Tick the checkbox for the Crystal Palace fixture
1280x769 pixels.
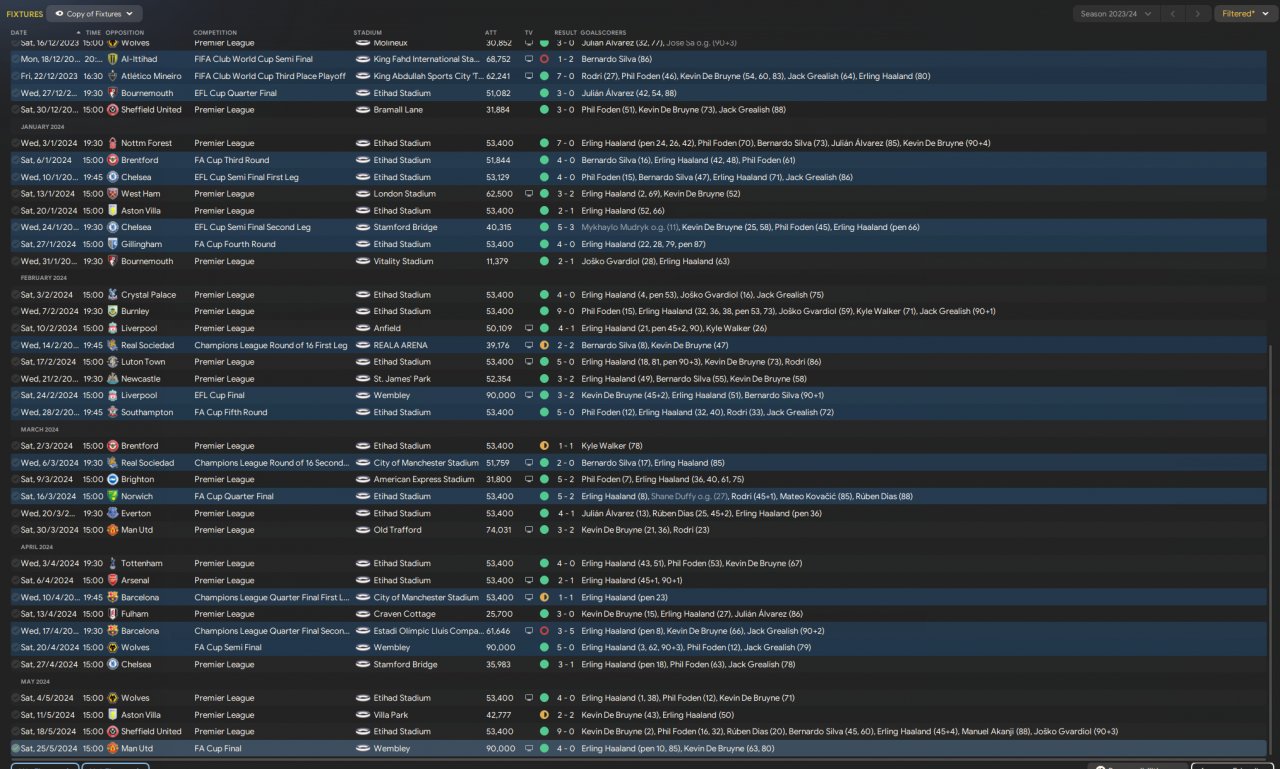tap(16, 295)
